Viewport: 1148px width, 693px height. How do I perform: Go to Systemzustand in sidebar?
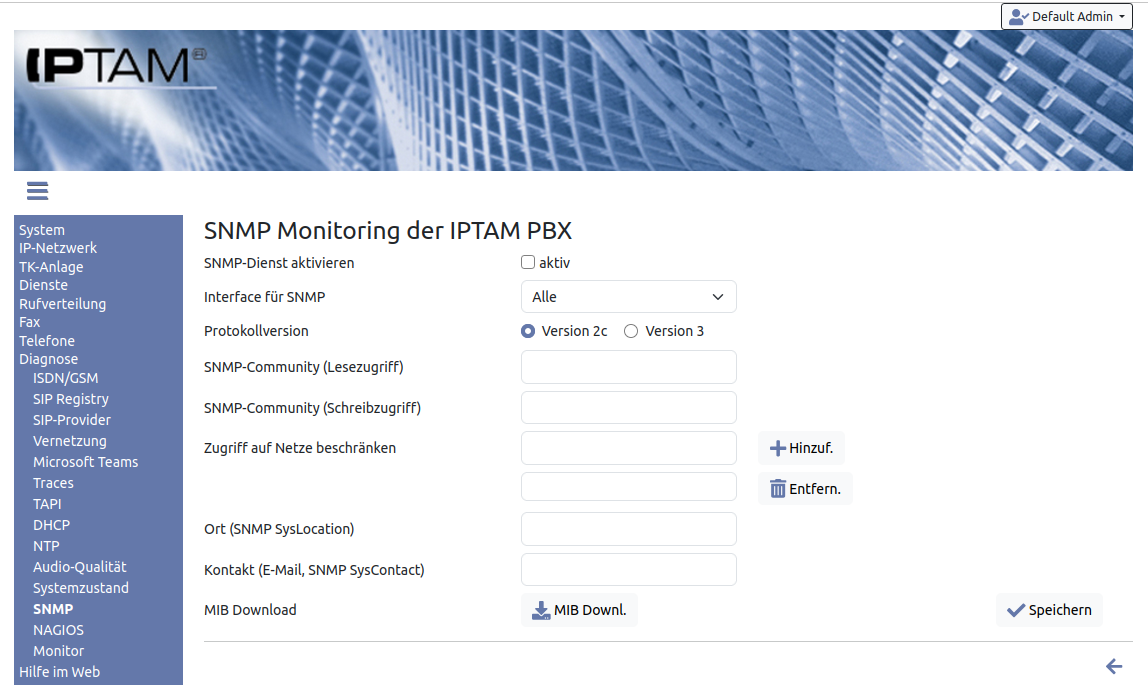click(x=80, y=588)
